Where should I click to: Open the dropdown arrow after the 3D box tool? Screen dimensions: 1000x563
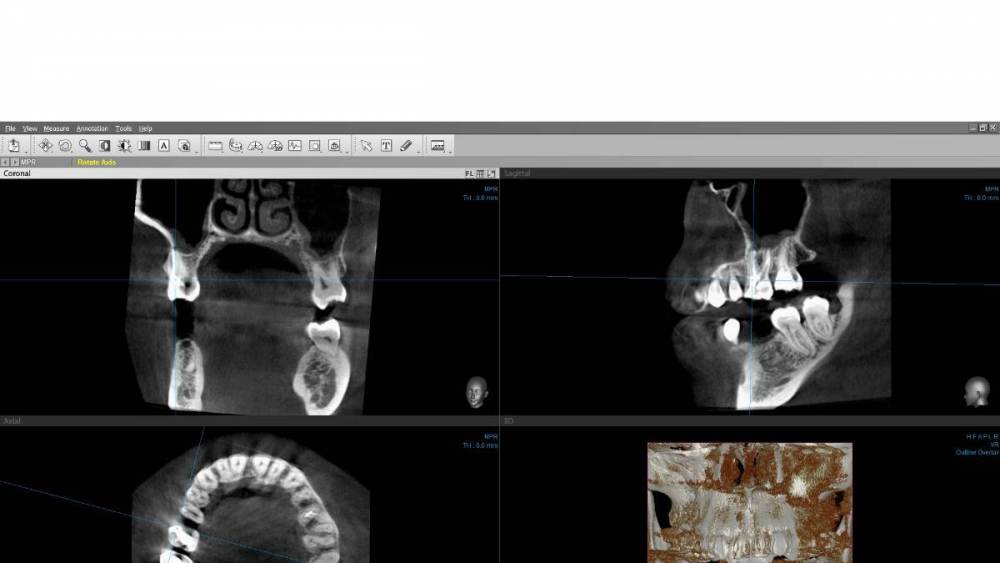pyautogui.click(x=347, y=151)
